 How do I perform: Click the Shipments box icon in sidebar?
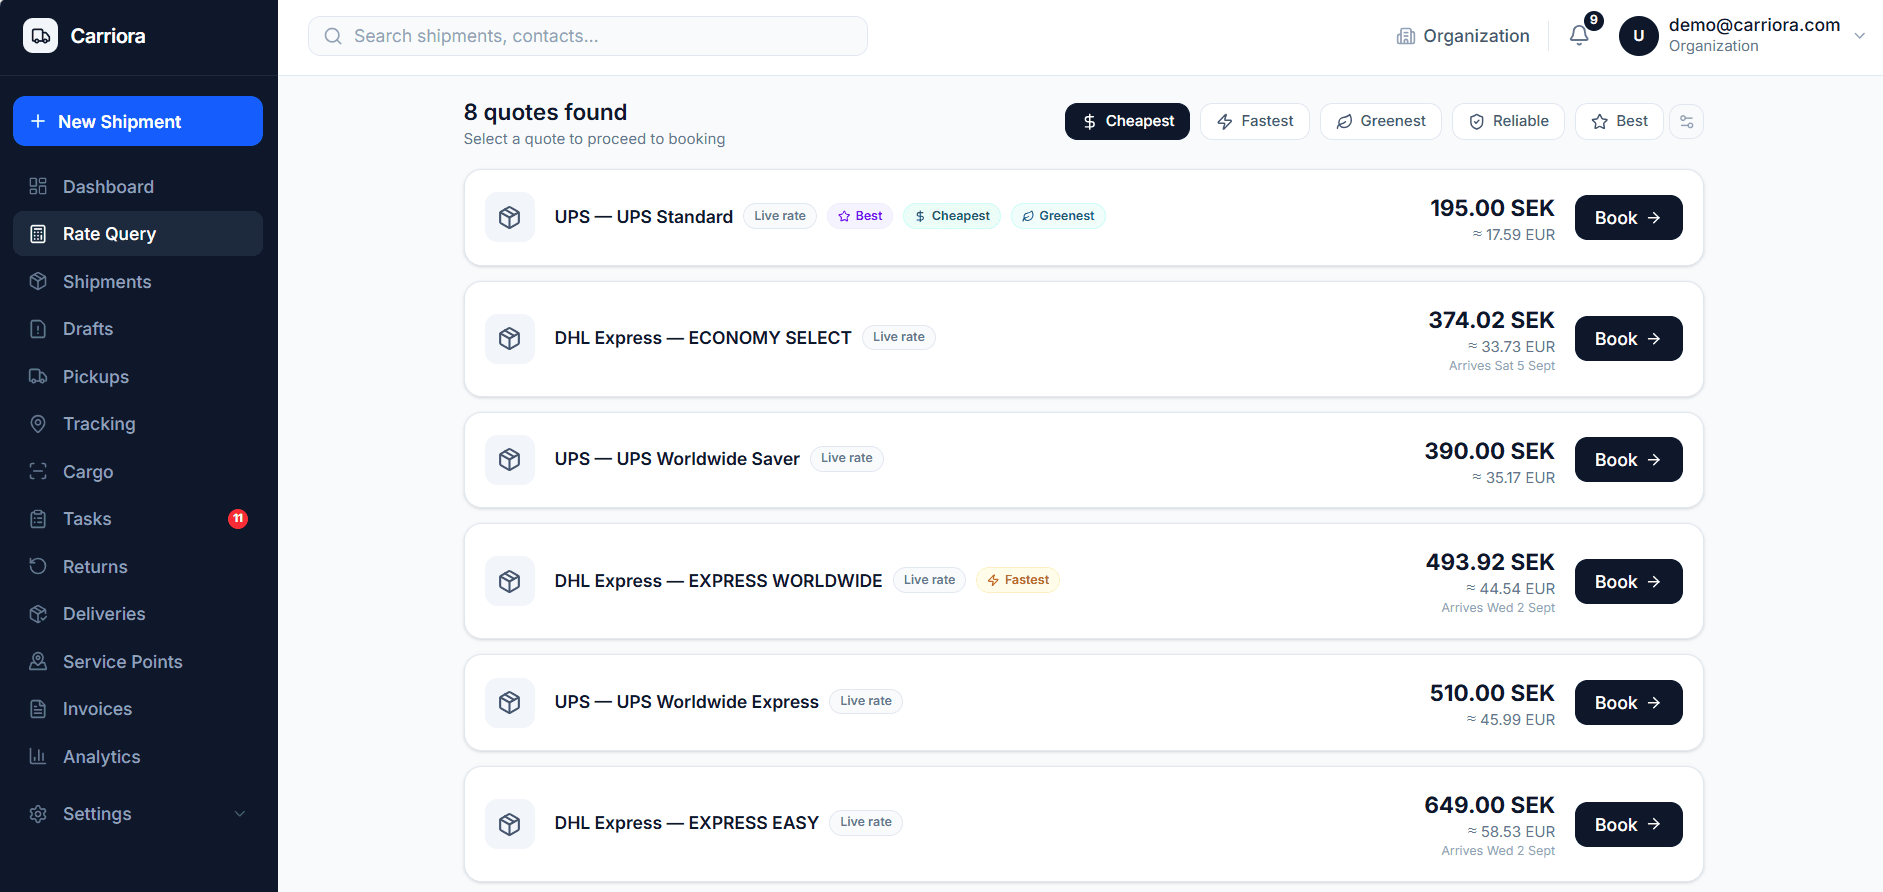[38, 281]
